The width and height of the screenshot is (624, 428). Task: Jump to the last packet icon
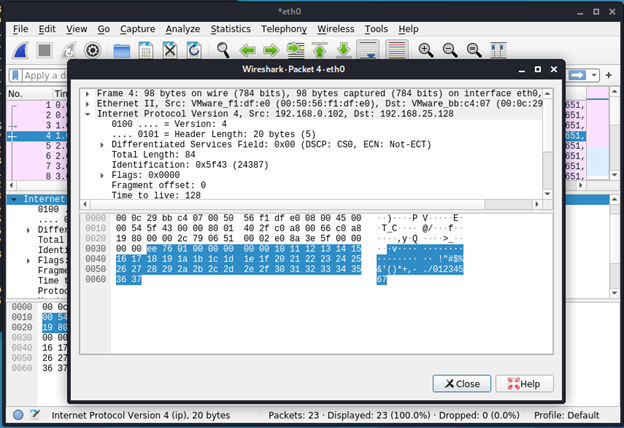point(343,51)
